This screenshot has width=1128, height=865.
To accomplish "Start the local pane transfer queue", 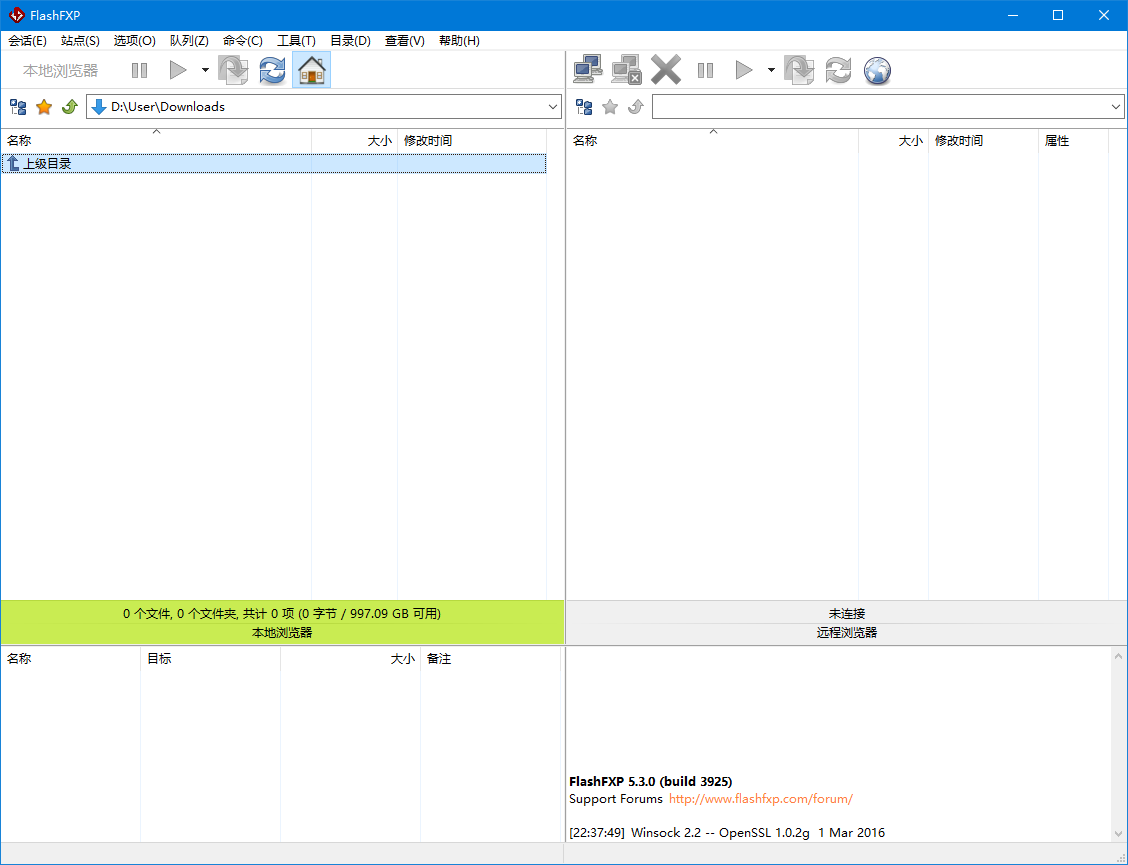I will [178, 71].
